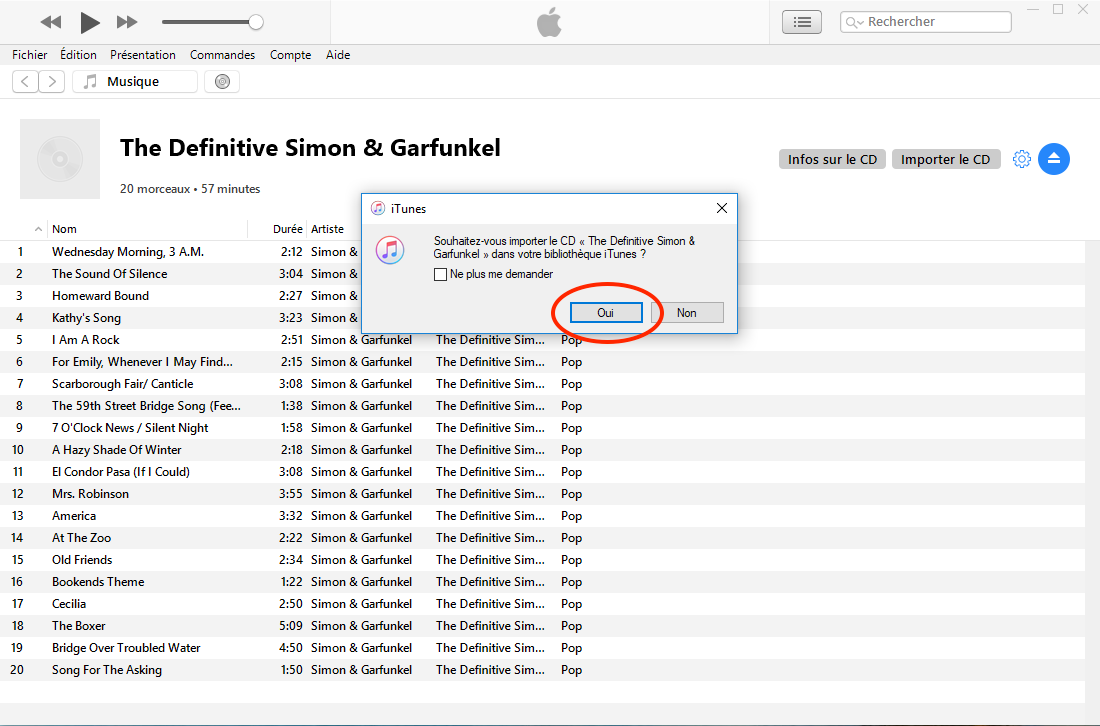This screenshot has height=726, width=1100.
Task: Open the Fichier menu
Action: [x=29, y=55]
